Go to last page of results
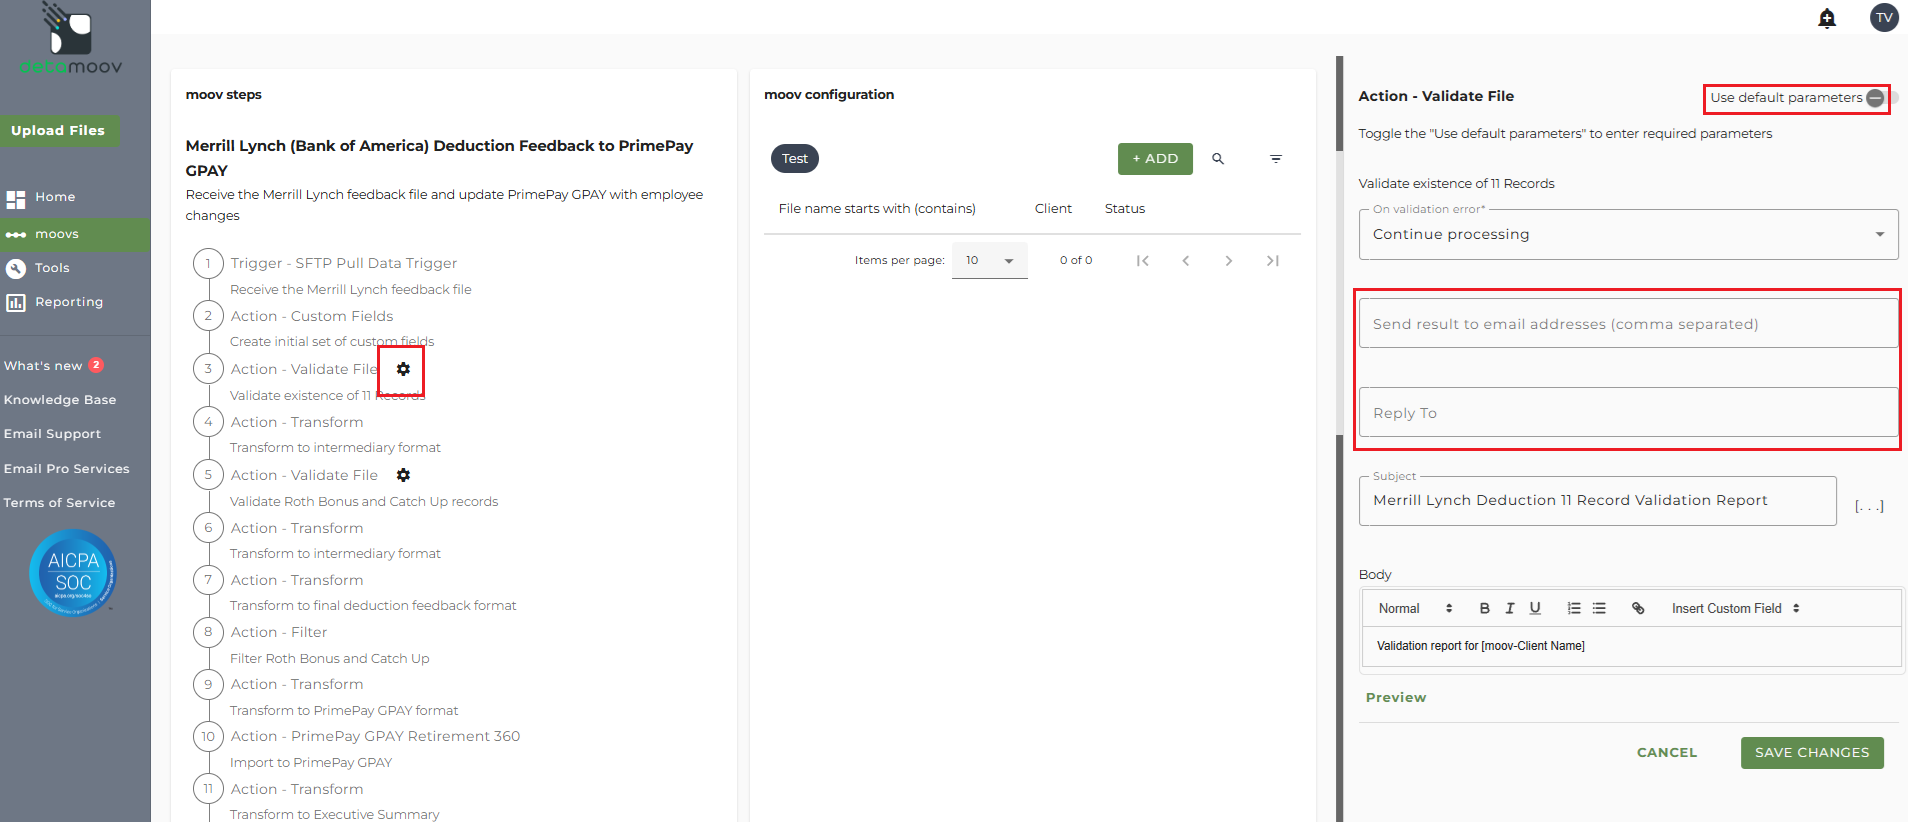This screenshot has height=822, width=1908. tap(1273, 261)
